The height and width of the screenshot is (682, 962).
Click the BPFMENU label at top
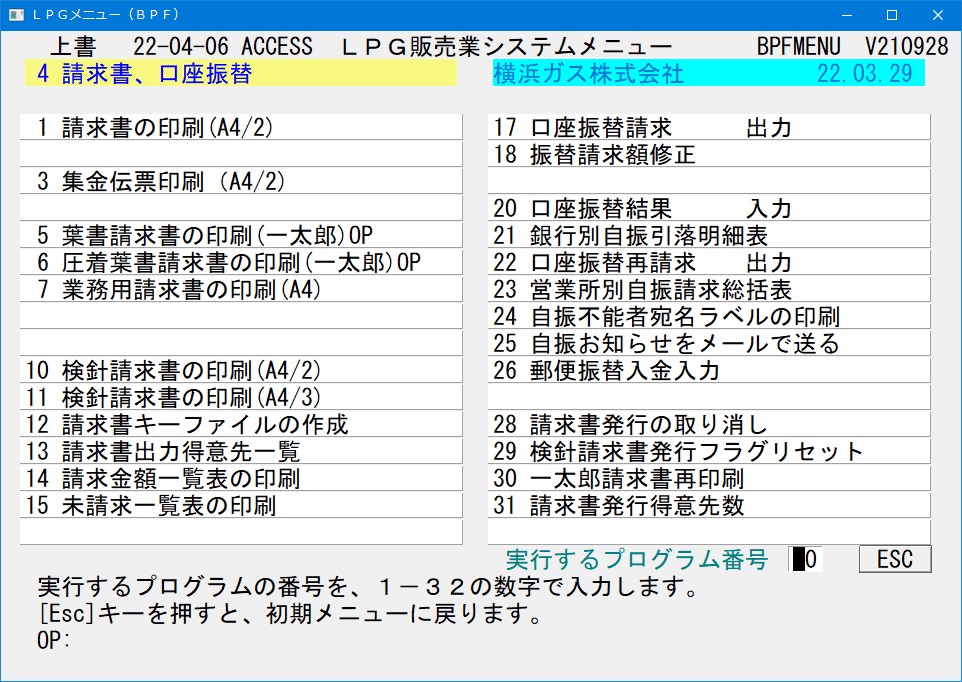point(799,47)
